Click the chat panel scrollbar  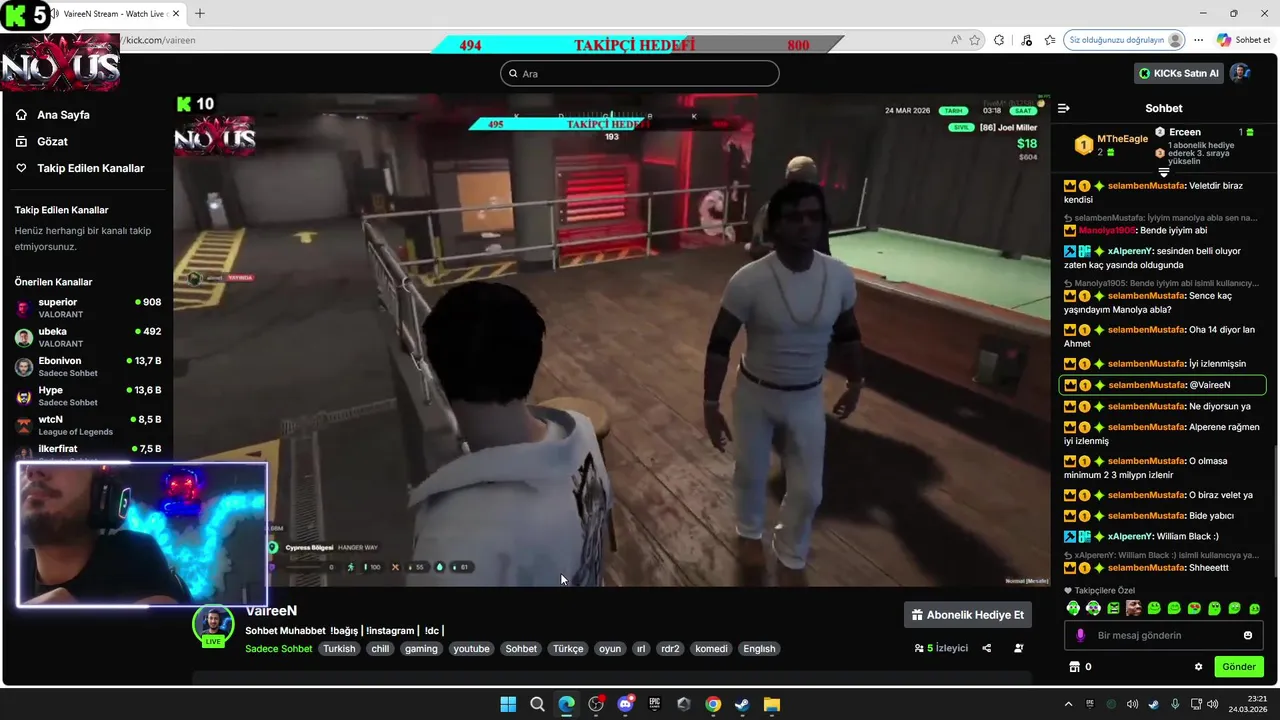1275,510
